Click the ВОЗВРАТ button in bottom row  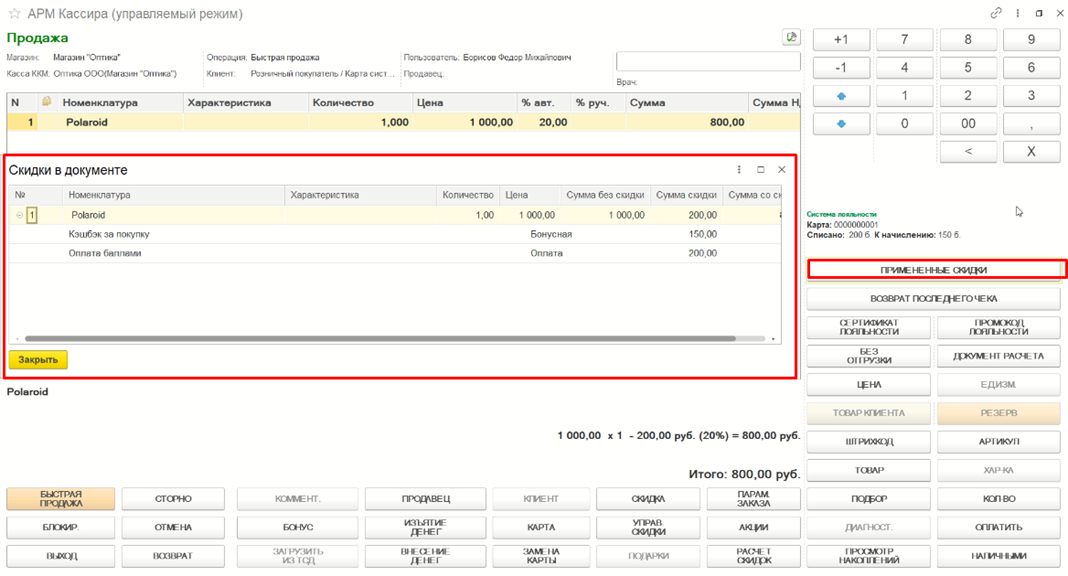(x=173, y=556)
